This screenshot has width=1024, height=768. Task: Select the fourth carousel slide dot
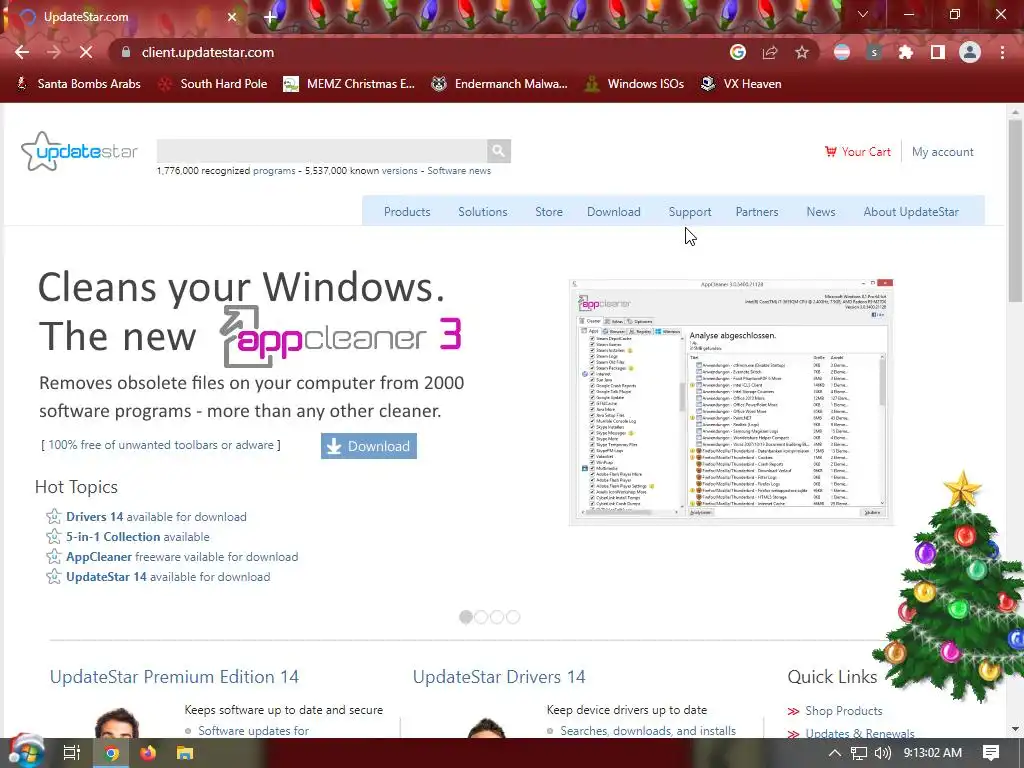(x=513, y=617)
